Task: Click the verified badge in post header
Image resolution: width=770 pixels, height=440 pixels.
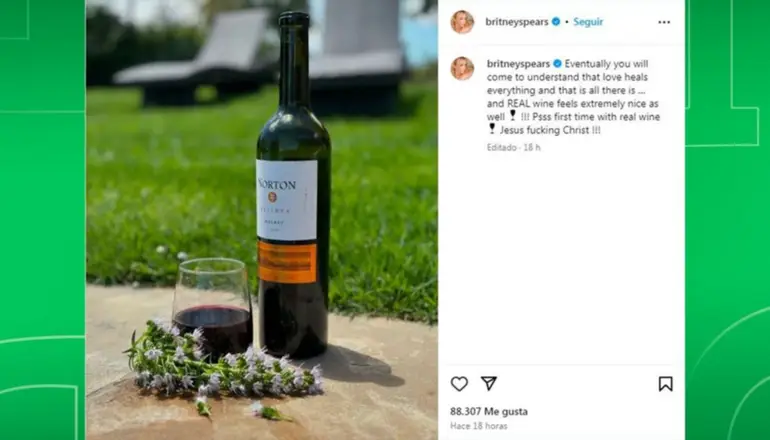Action: point(556,22)
